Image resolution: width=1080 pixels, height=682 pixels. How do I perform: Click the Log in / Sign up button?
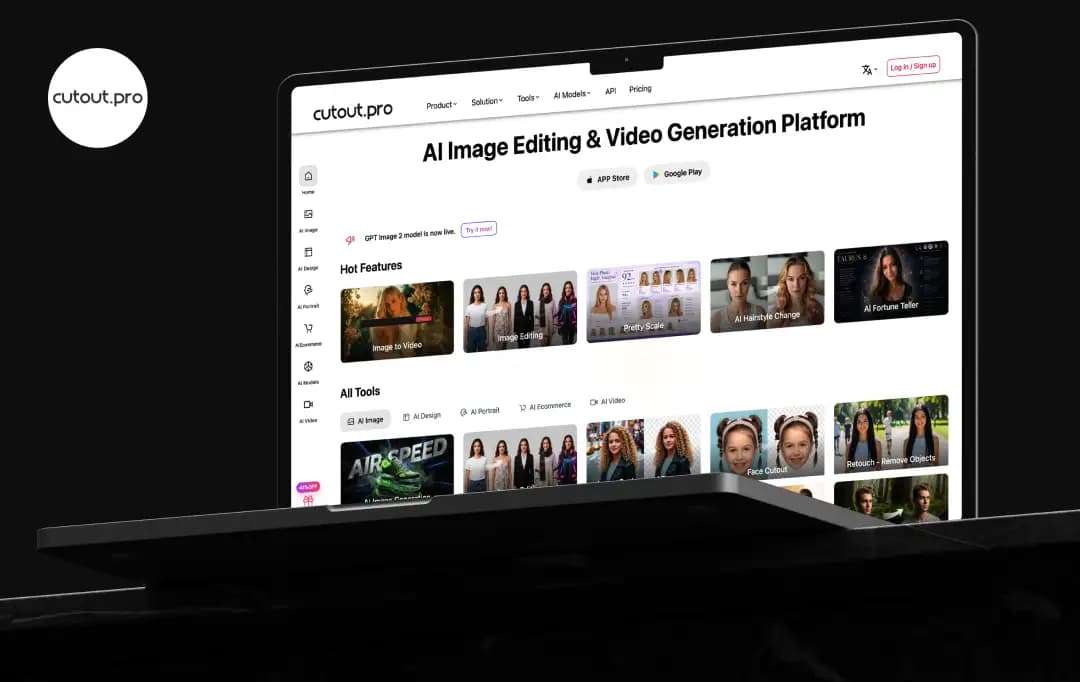click(x=913, y=66)
